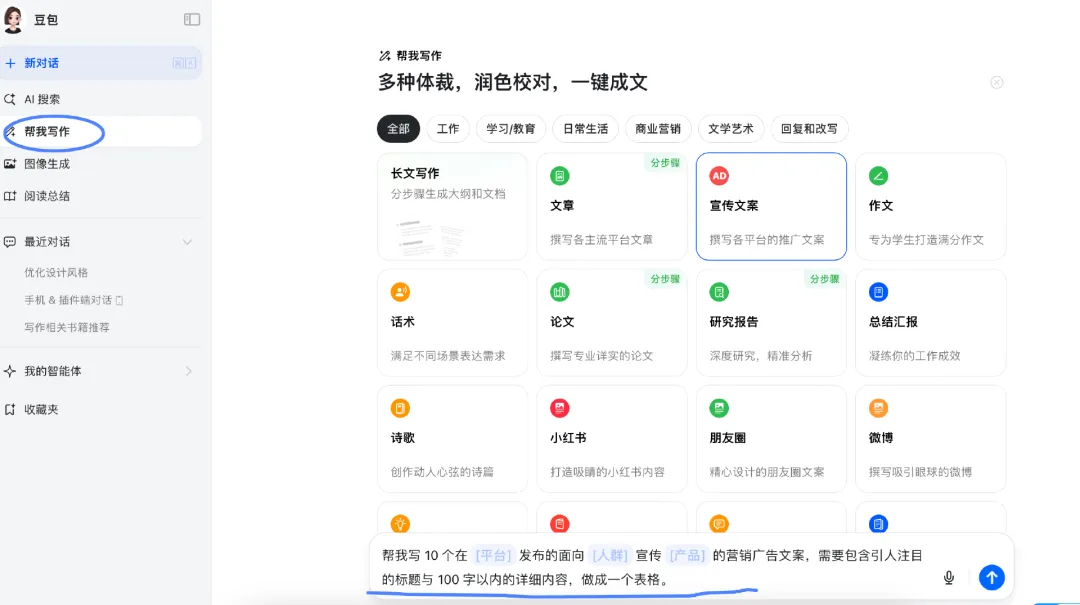Click the microphone icon in the input bar

point(948,577)
